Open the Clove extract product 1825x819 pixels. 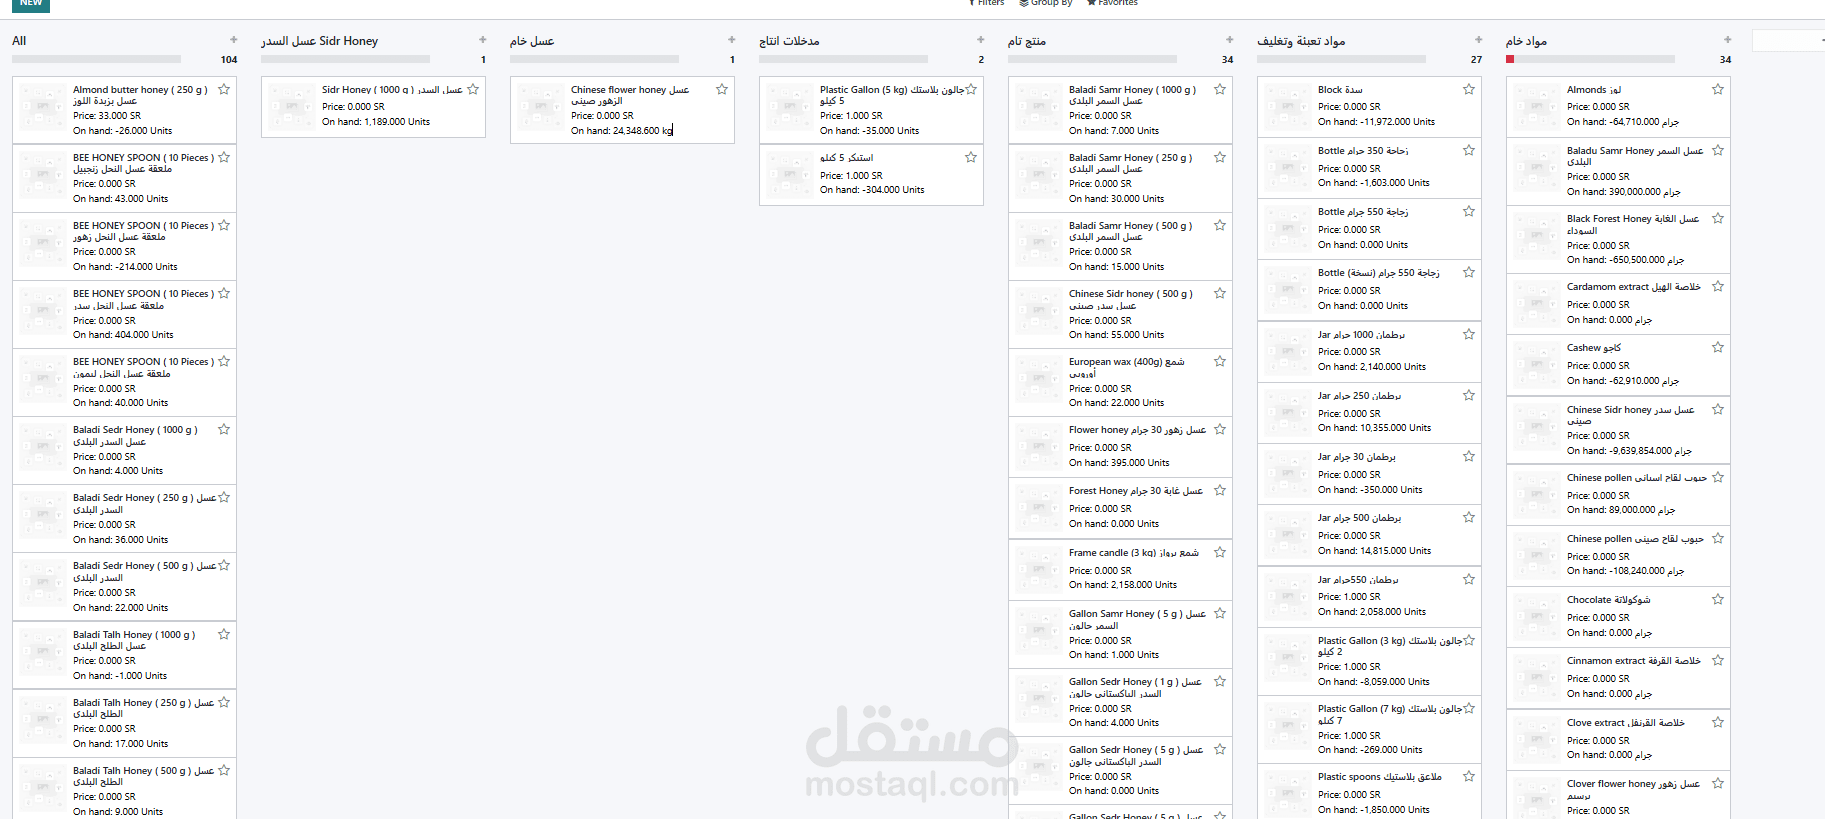1618,739
